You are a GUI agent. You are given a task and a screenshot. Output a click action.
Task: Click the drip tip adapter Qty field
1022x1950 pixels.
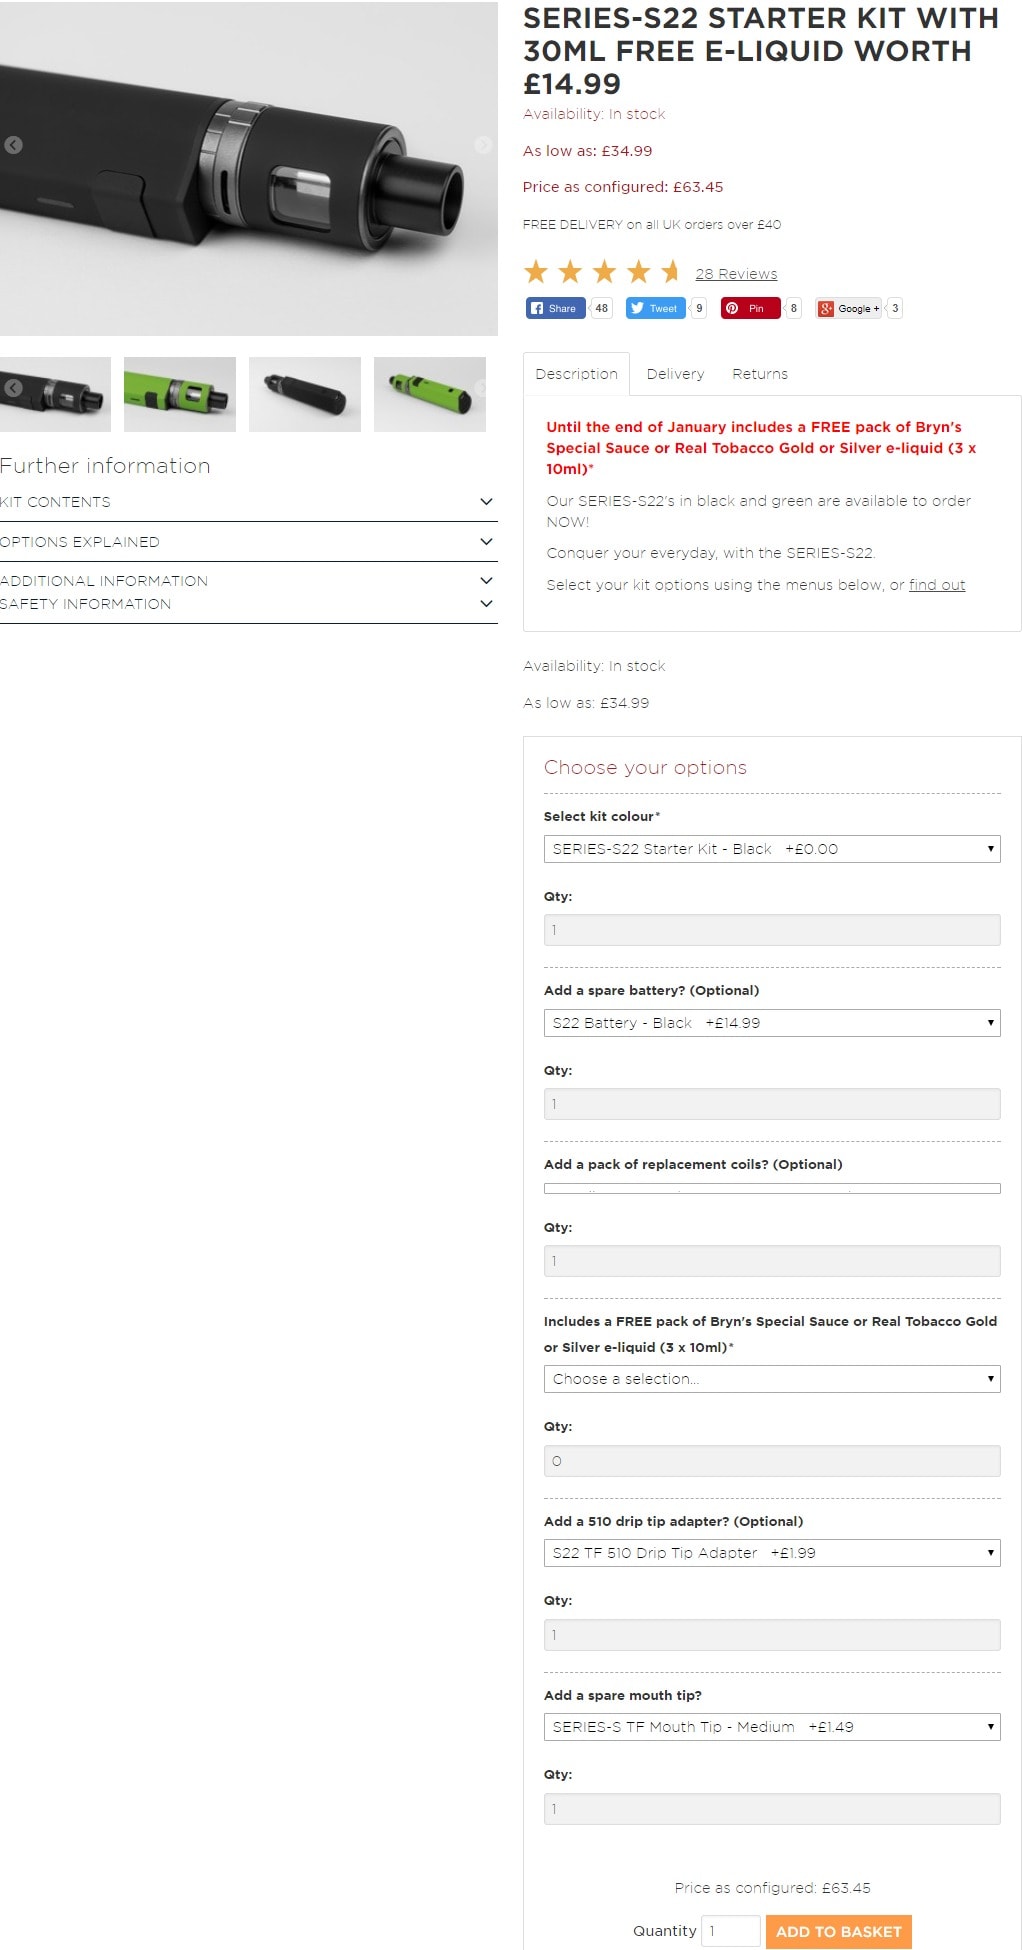(772, 1635)
